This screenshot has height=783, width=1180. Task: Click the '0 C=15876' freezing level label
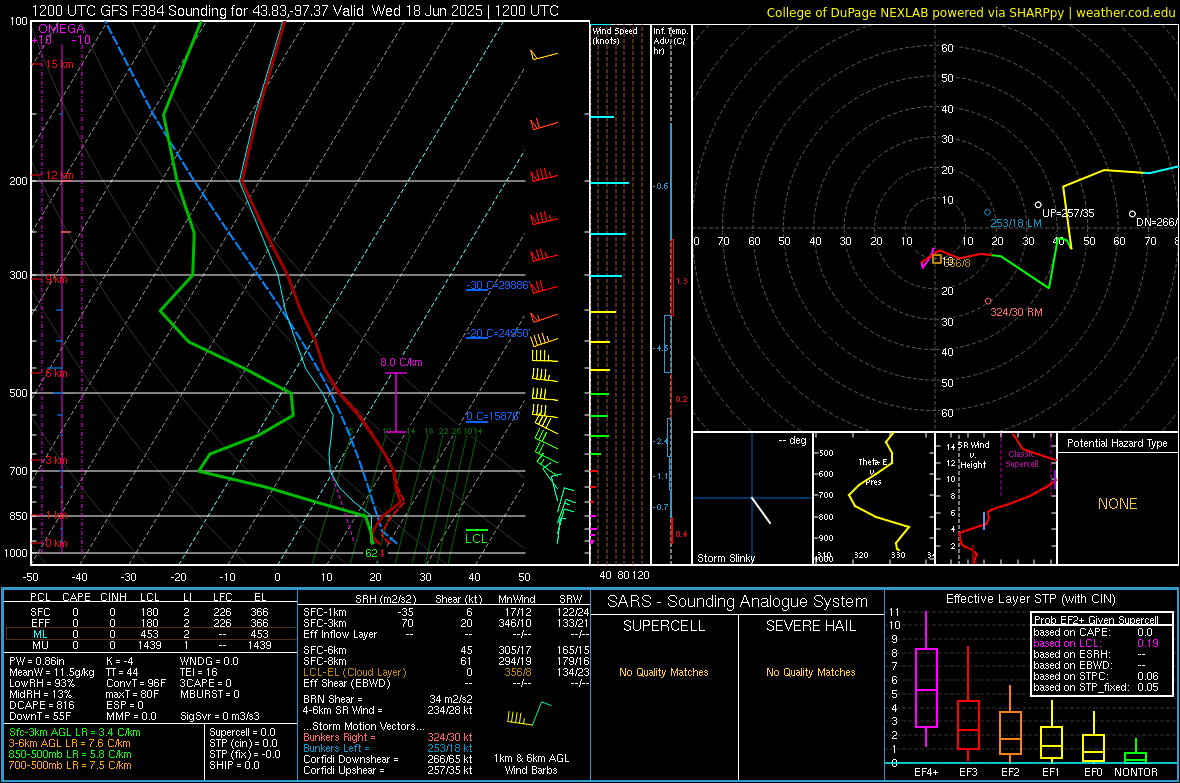pos(492,416)
